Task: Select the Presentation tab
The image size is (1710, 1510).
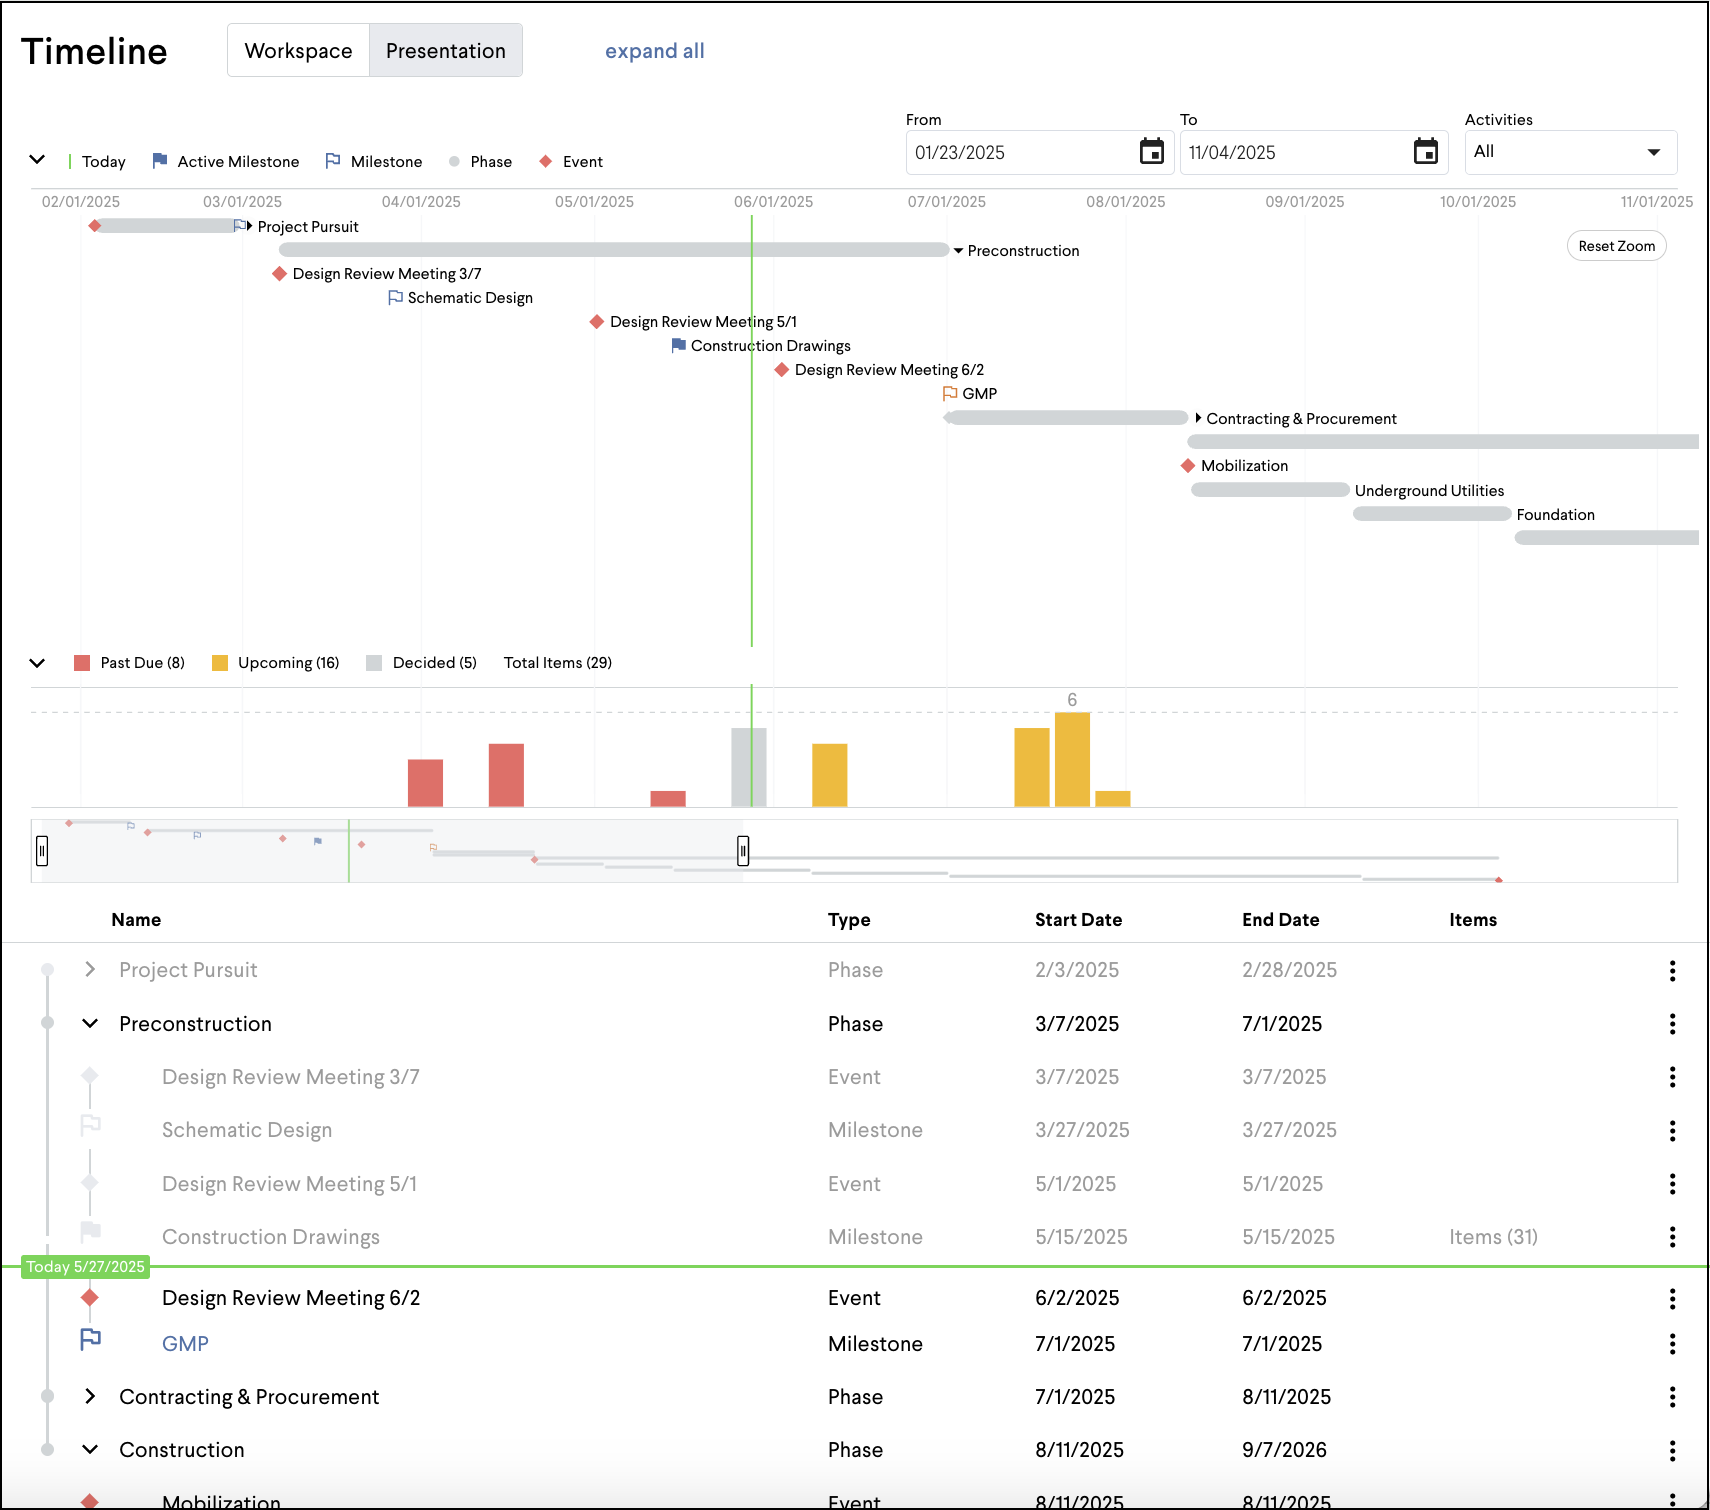Action: pos(445,50)
